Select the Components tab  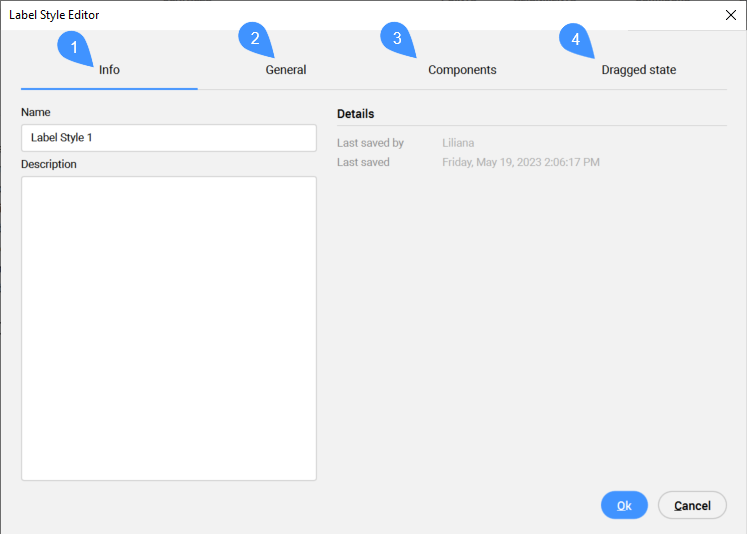pyautogui.click(x=462, y=70)
